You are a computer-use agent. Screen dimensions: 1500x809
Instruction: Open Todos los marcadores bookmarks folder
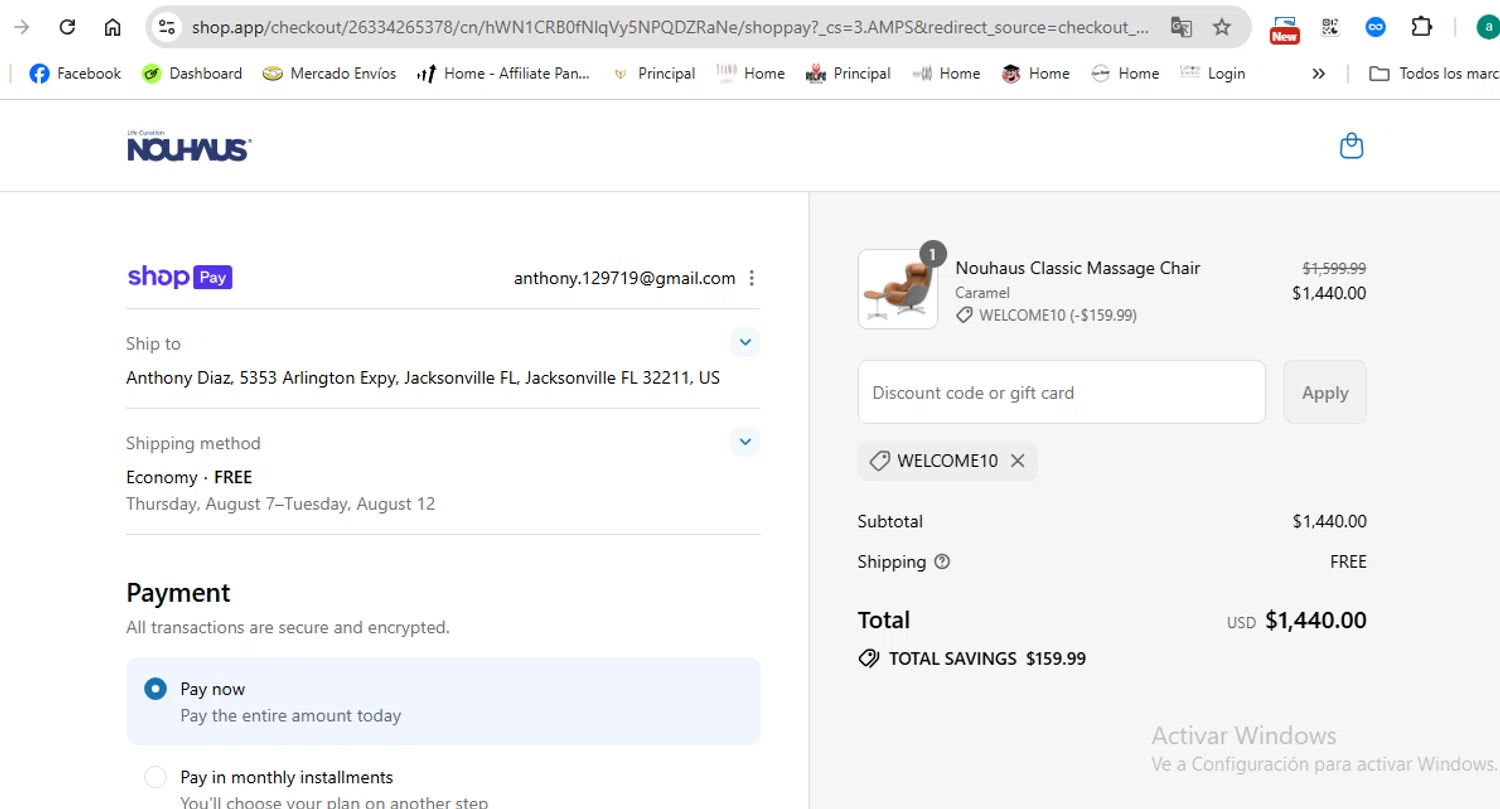pyautogui.click(x=1433, y=73)
